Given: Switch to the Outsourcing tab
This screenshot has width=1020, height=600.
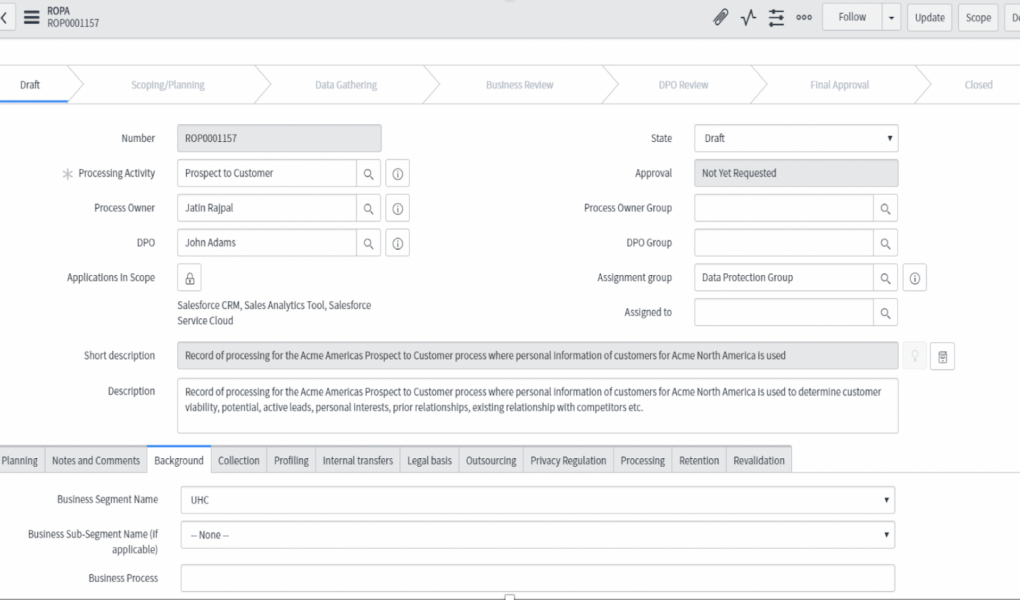Looking at the screenshot, I should pyautogui.click(x=491, y=460).
